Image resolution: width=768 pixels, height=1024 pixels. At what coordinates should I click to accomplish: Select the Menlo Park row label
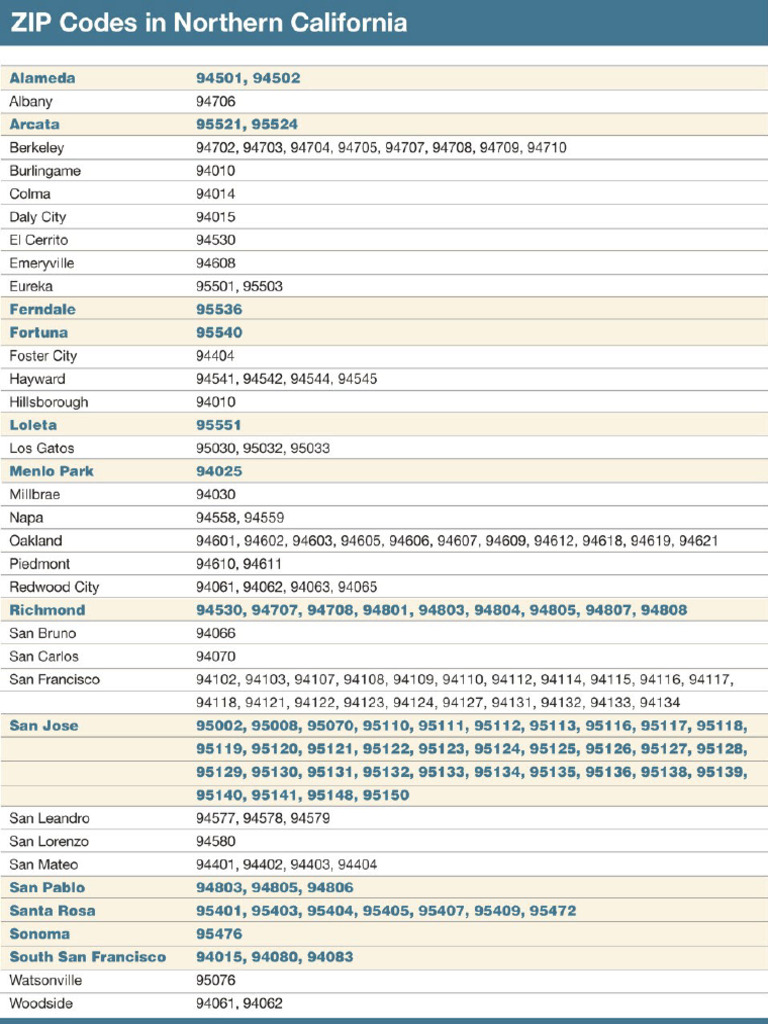pos(51,471)
